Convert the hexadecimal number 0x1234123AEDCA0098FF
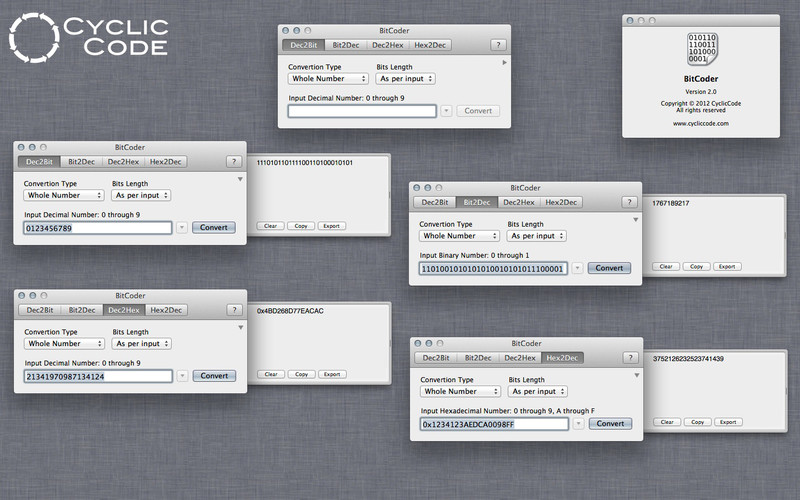The width and height of the screenshot is (800, 500). point(610,423)
